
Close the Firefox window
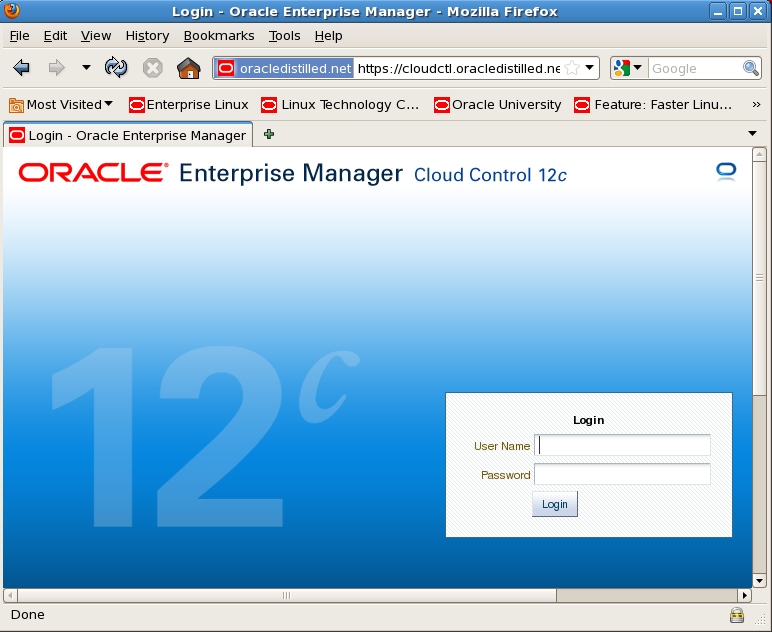[x=758, y=11]
